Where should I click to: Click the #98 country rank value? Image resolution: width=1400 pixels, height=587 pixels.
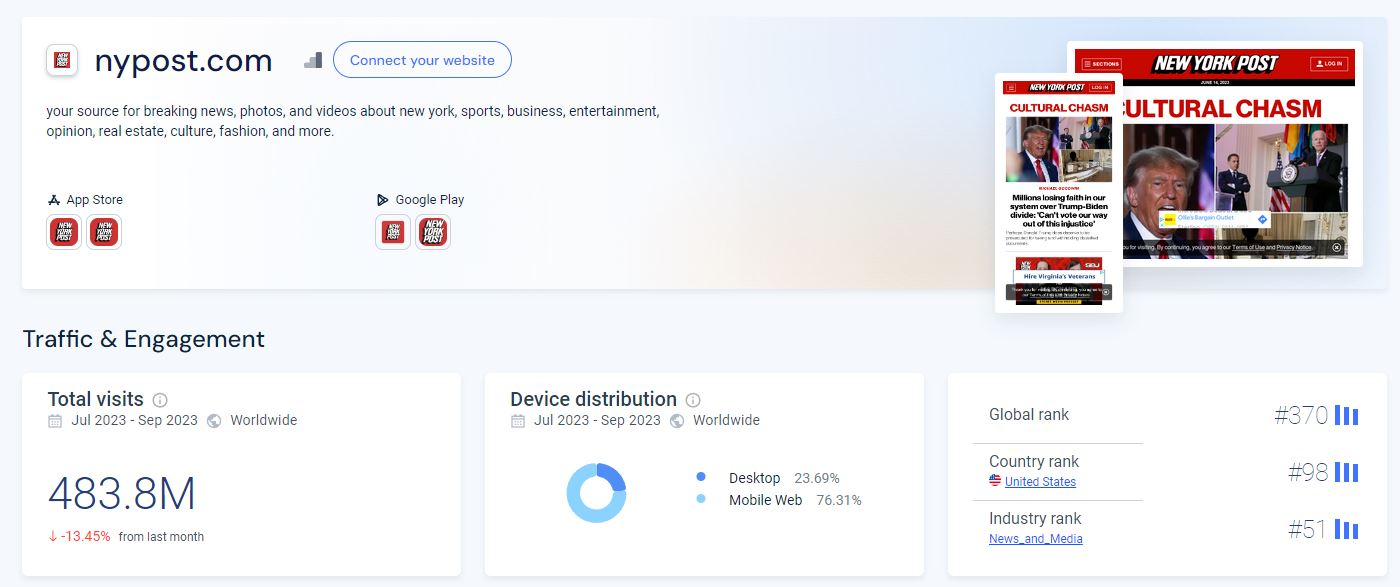[x=1308, y=472]
